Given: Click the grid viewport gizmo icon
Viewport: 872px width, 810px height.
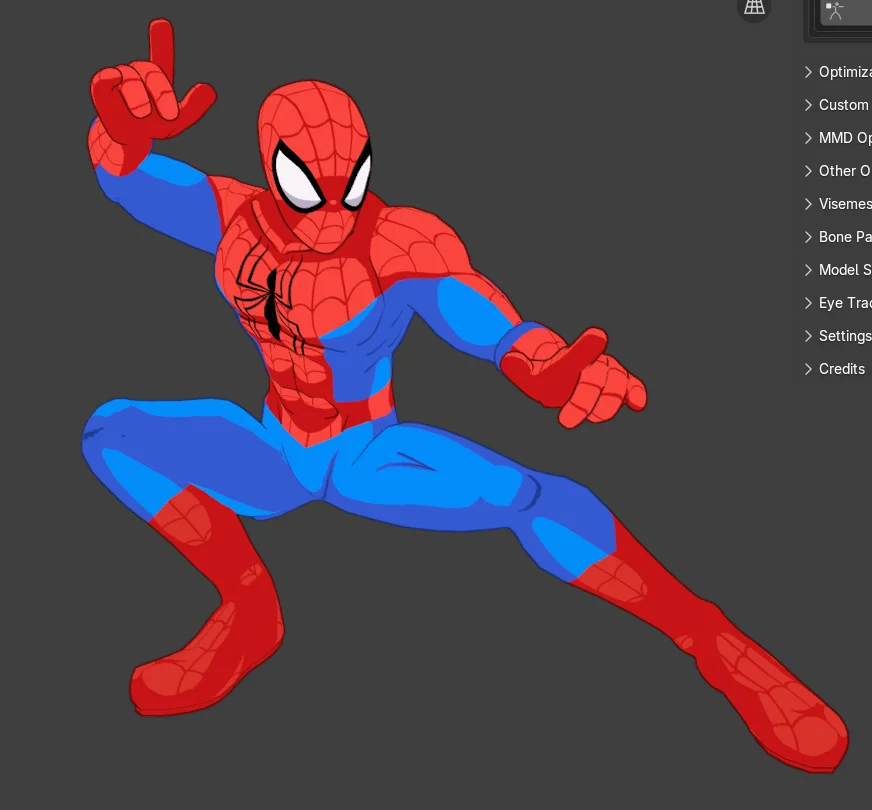Looking at the screenshot, I should 753,9.
